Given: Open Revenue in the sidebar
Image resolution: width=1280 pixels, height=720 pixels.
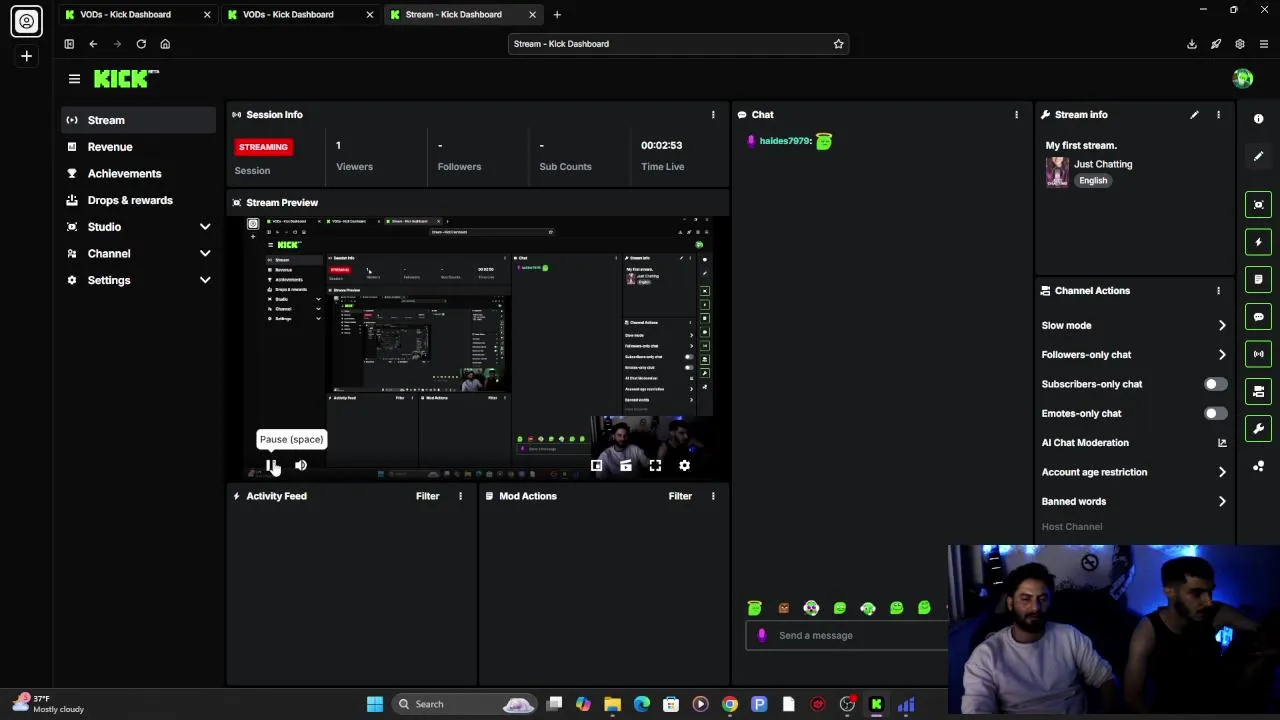Looking at the screenshot, I should (138, 147).
